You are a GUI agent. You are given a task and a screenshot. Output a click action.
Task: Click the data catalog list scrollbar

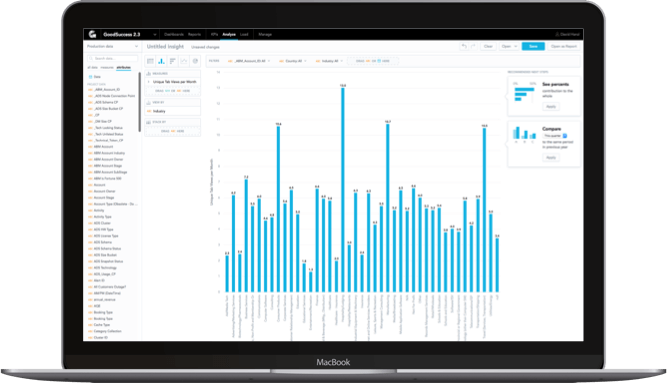coord(139,102)
